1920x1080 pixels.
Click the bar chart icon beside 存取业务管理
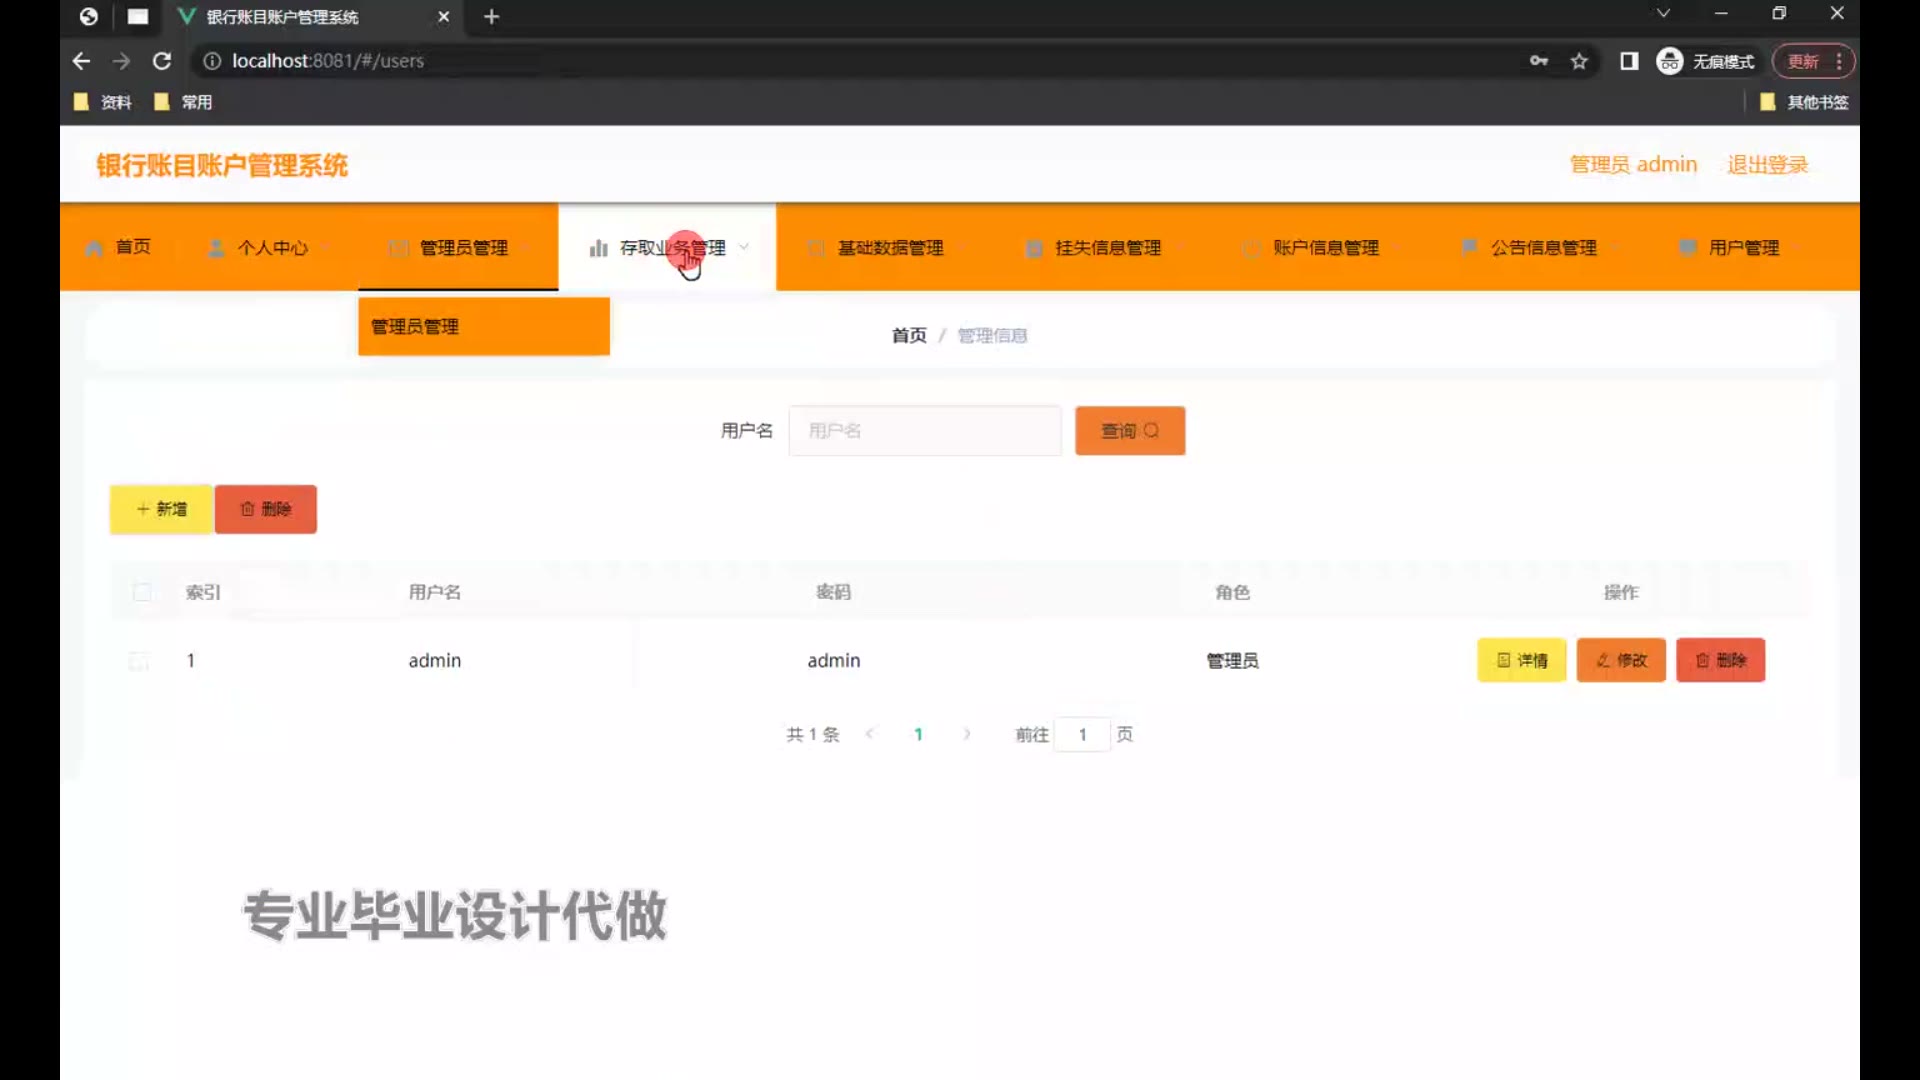point(598,248)
